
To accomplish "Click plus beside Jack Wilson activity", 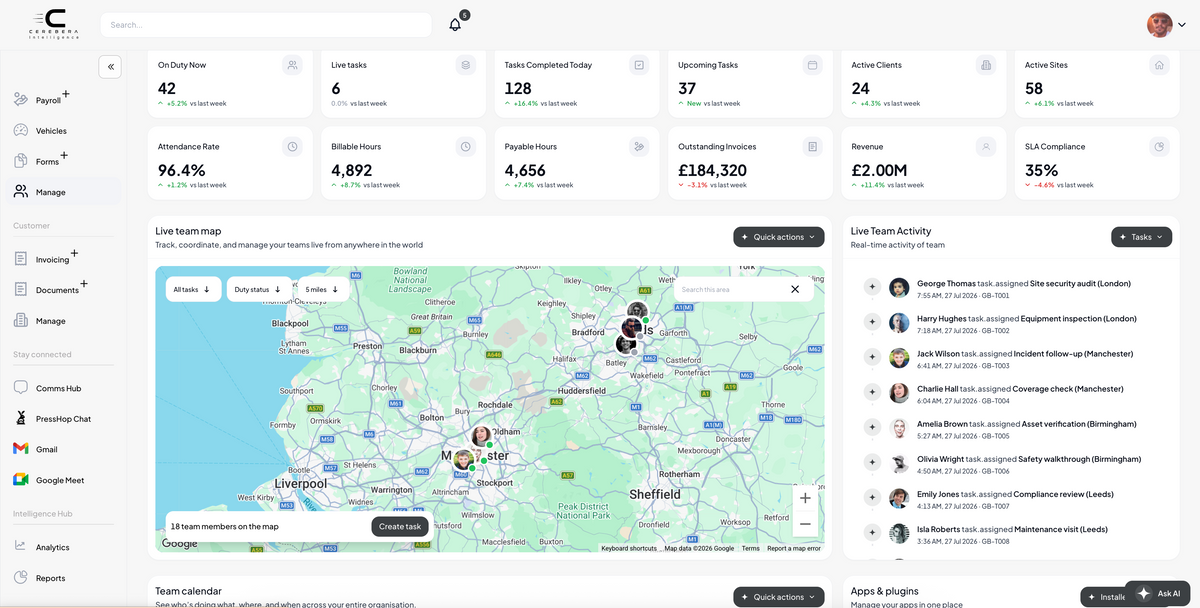I will (x=872, y=357).
